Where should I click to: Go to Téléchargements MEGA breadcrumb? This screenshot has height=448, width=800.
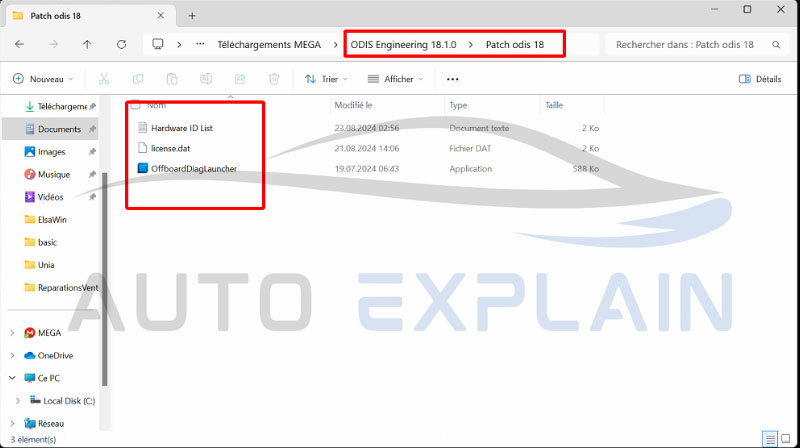pyautogui.click(x=269, y=45)
